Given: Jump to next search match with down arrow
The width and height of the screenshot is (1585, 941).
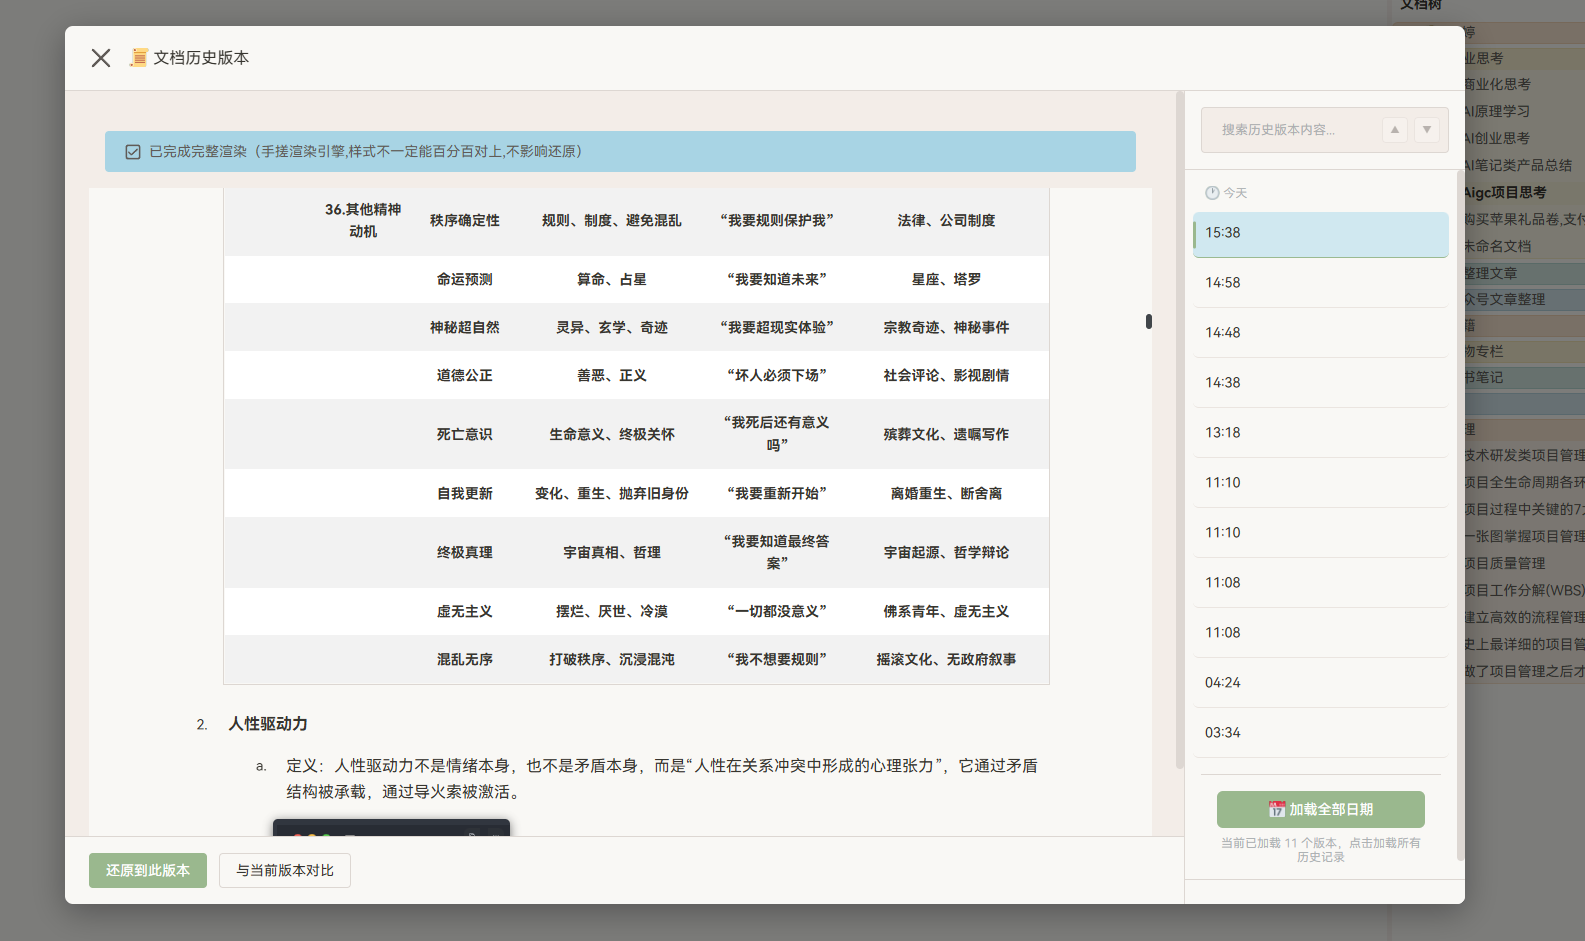Looking at the screenshot, I should 1427,130.
